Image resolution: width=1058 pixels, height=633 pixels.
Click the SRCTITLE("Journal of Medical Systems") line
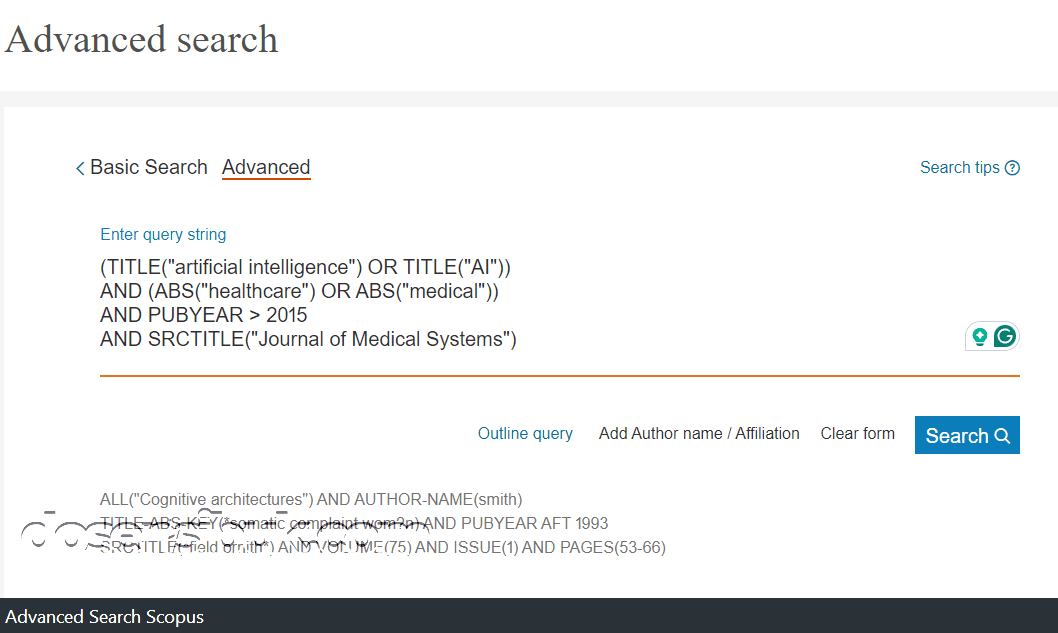[308, 339]
